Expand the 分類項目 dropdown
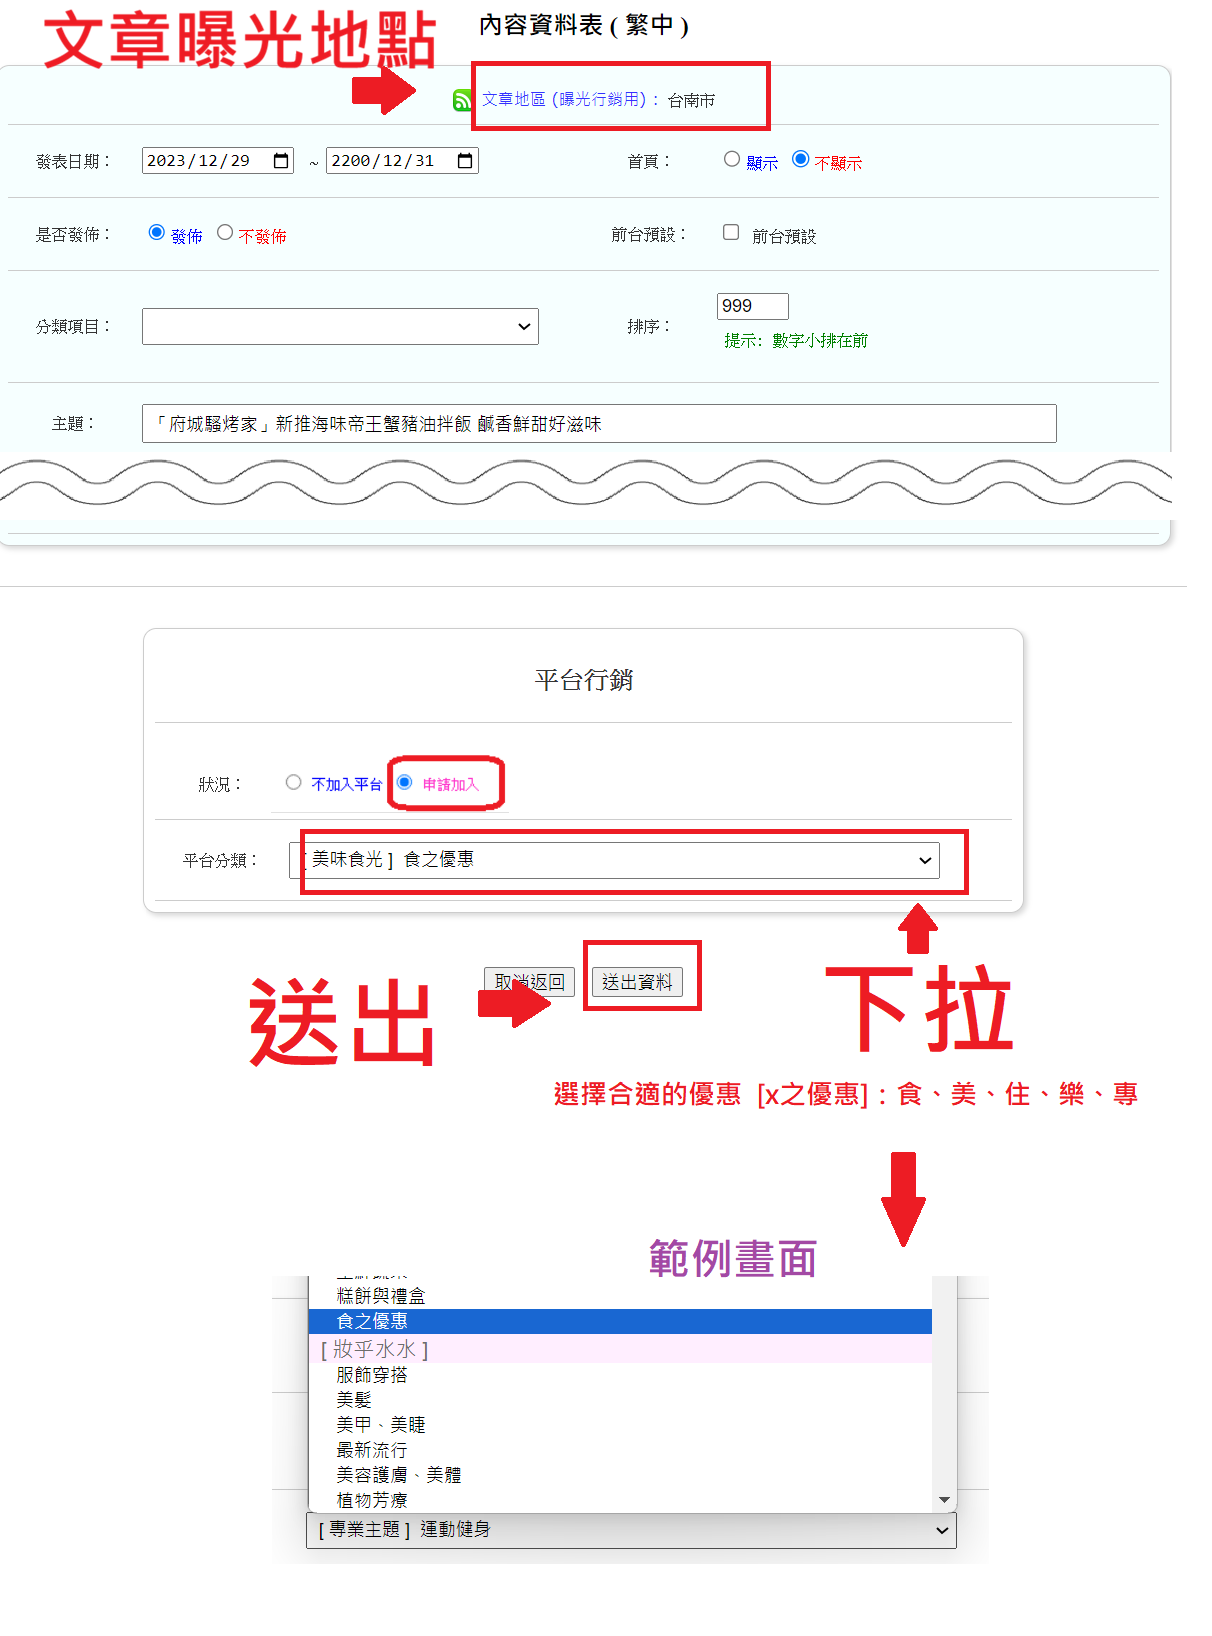This screenshot has width=1212, height=1636. (340, 327)
